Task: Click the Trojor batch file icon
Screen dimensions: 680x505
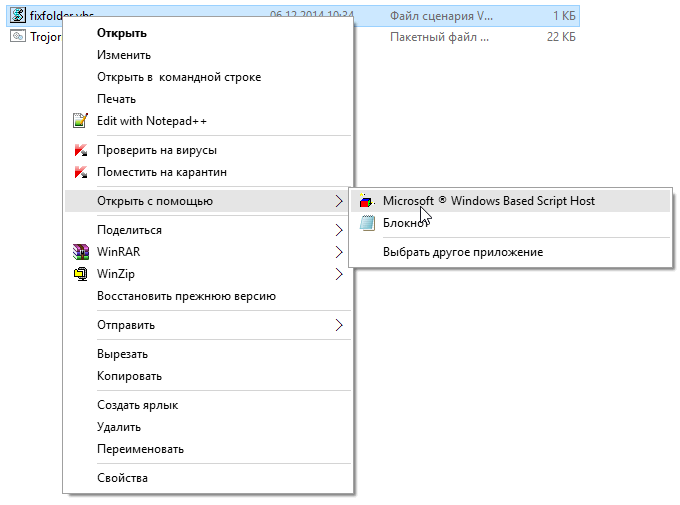Action: point(18,36)
